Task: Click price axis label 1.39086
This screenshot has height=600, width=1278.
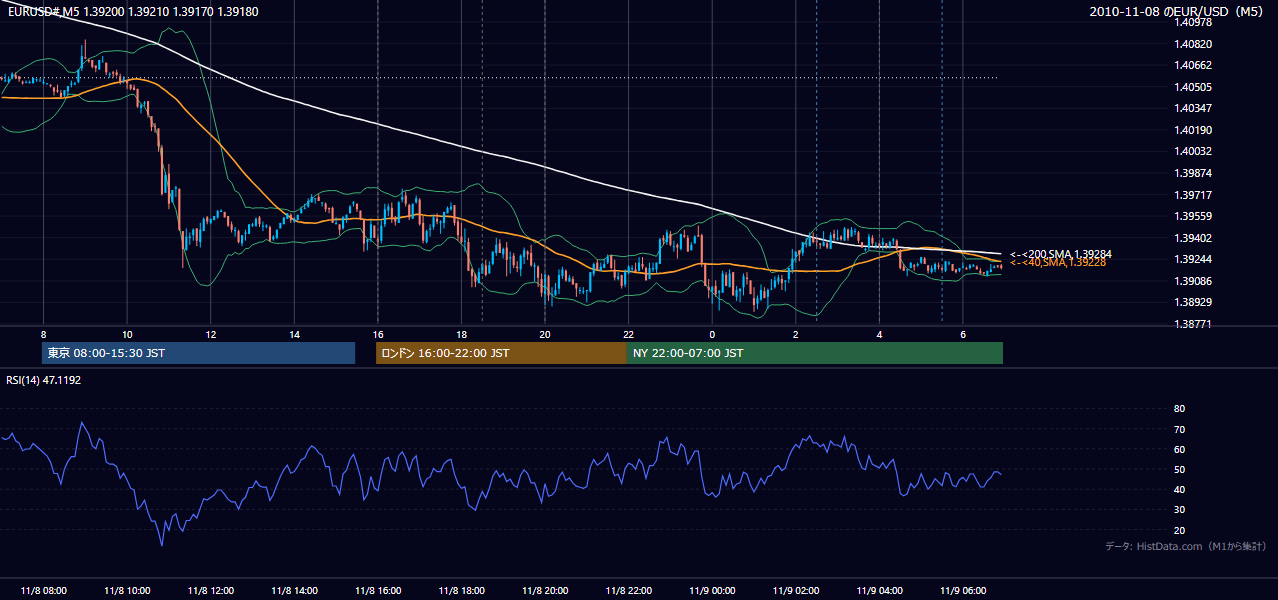Action: coord(1194,282)
